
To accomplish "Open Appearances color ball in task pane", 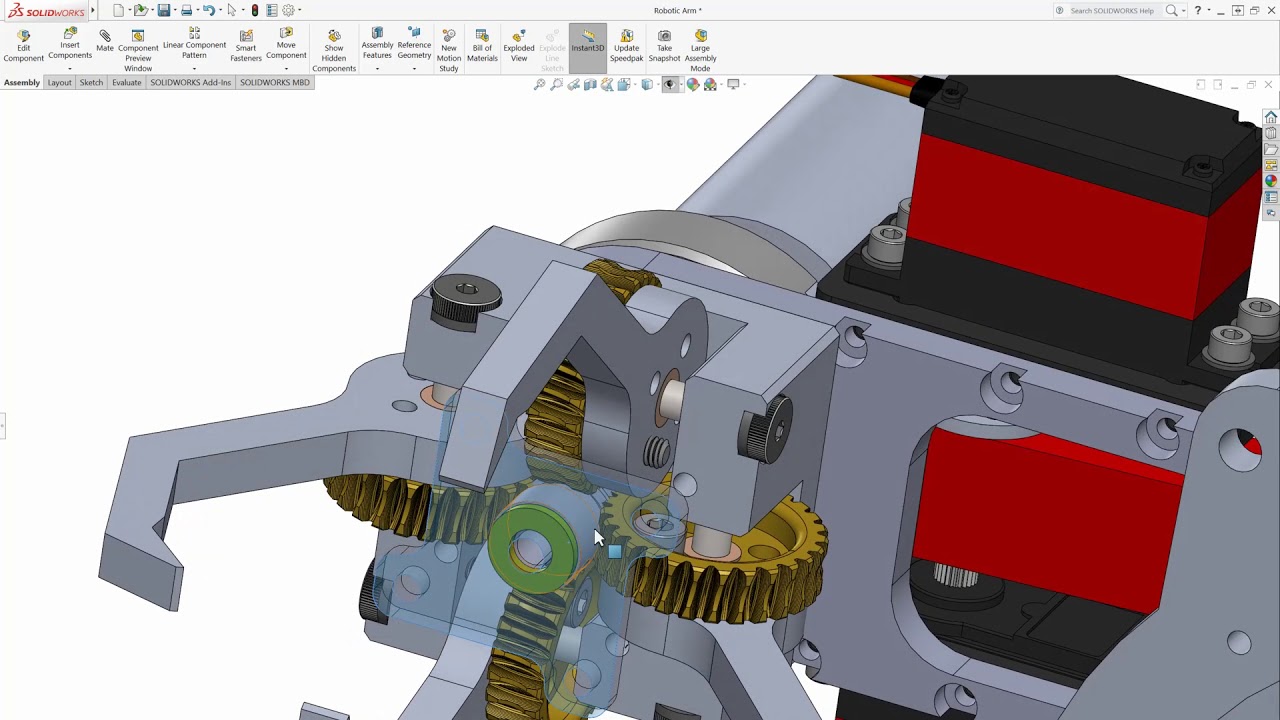I will click(x=1271, y=181).
